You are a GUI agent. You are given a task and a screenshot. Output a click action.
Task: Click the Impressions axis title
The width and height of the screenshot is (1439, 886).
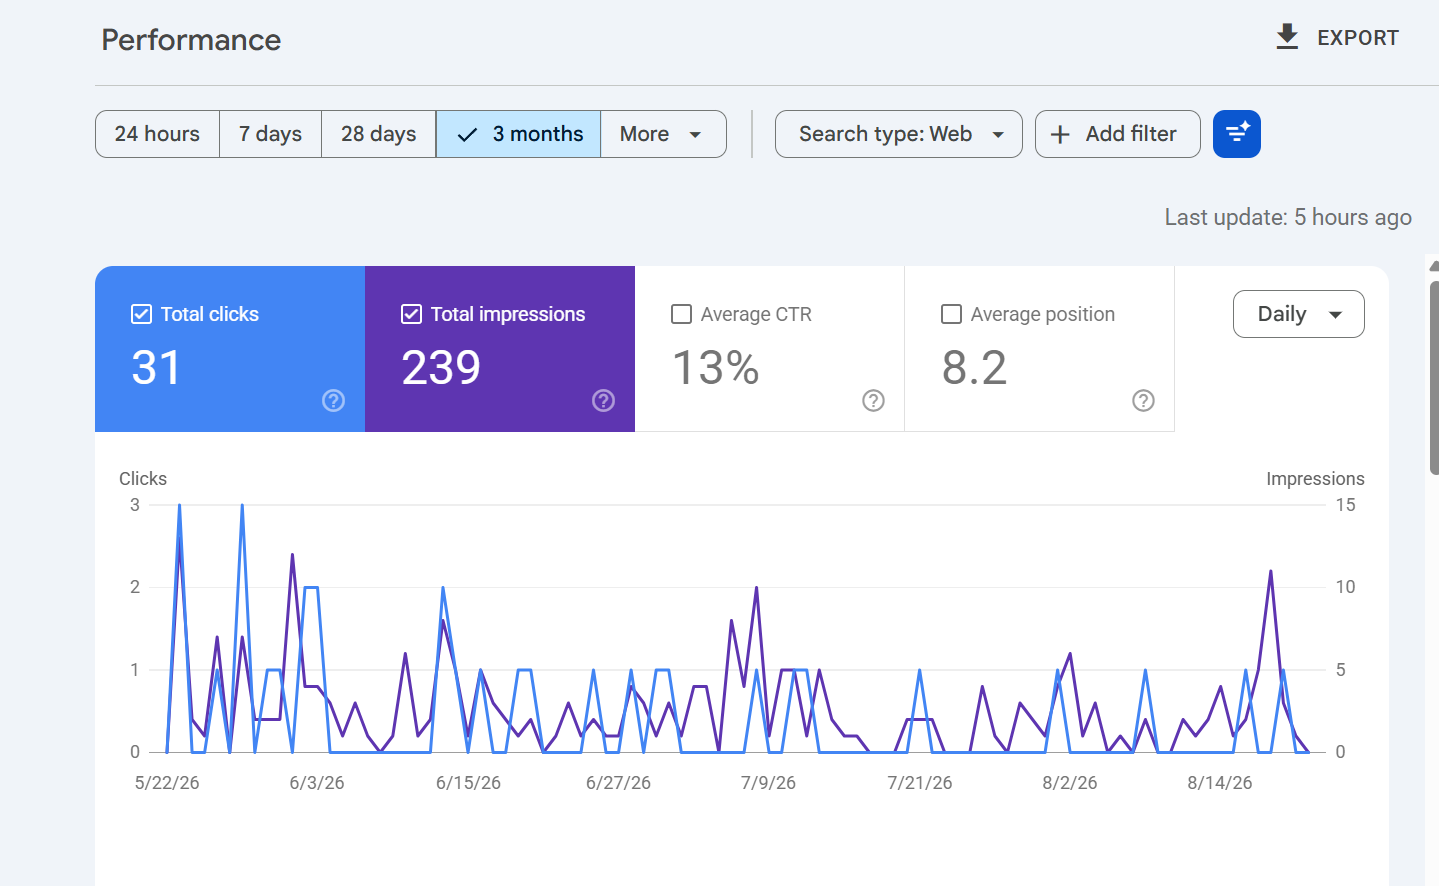[1315, 479]
